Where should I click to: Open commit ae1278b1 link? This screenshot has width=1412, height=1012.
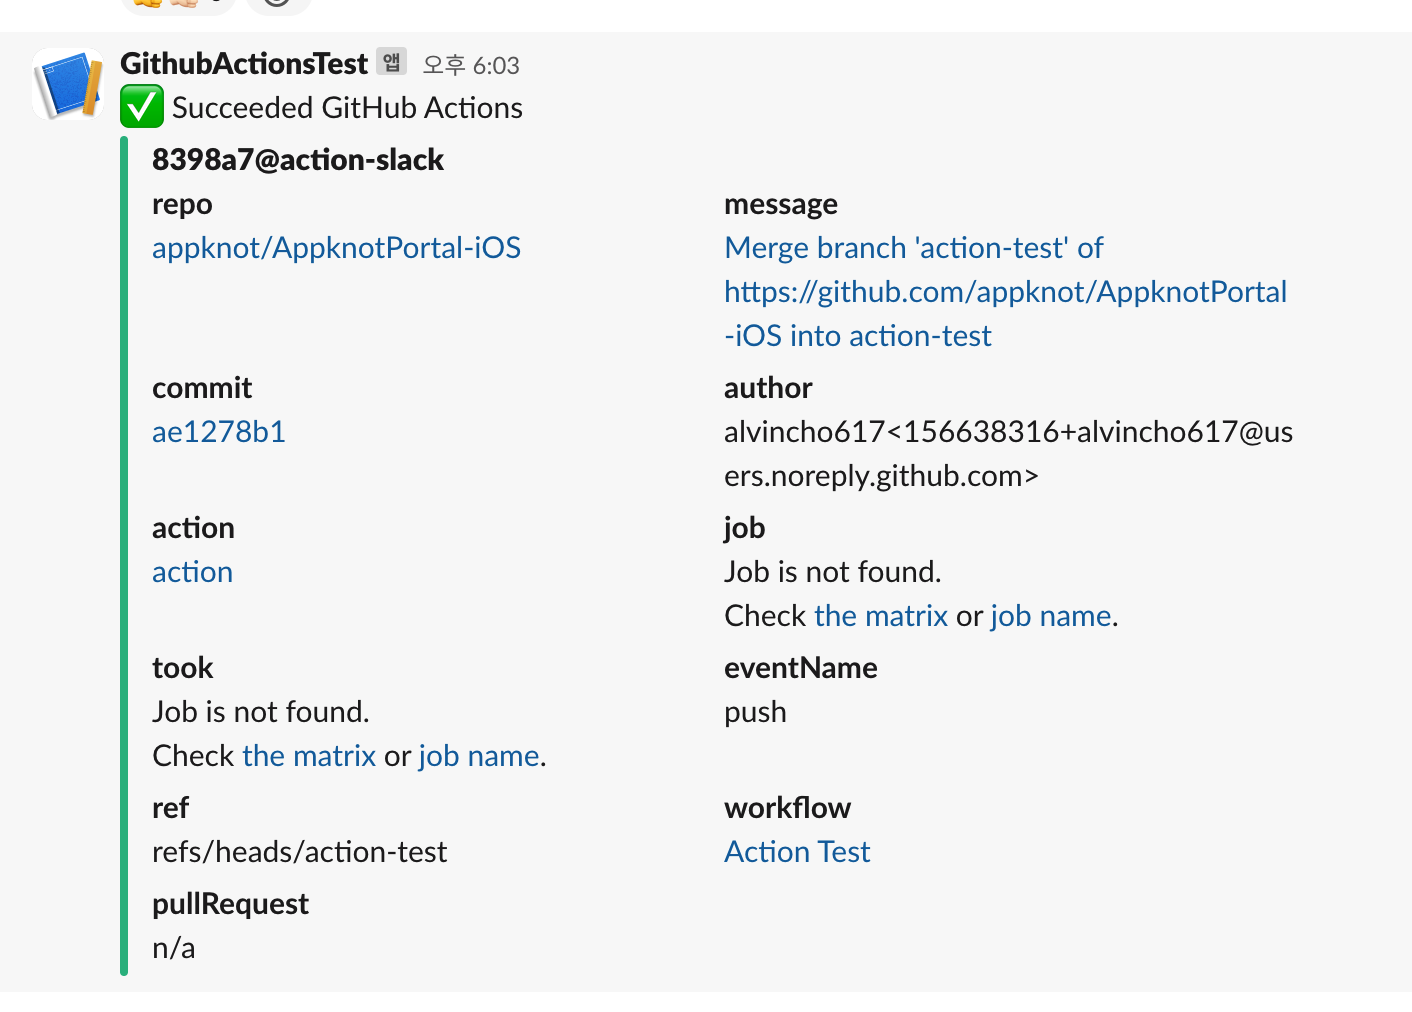click(x=219, y=432)
